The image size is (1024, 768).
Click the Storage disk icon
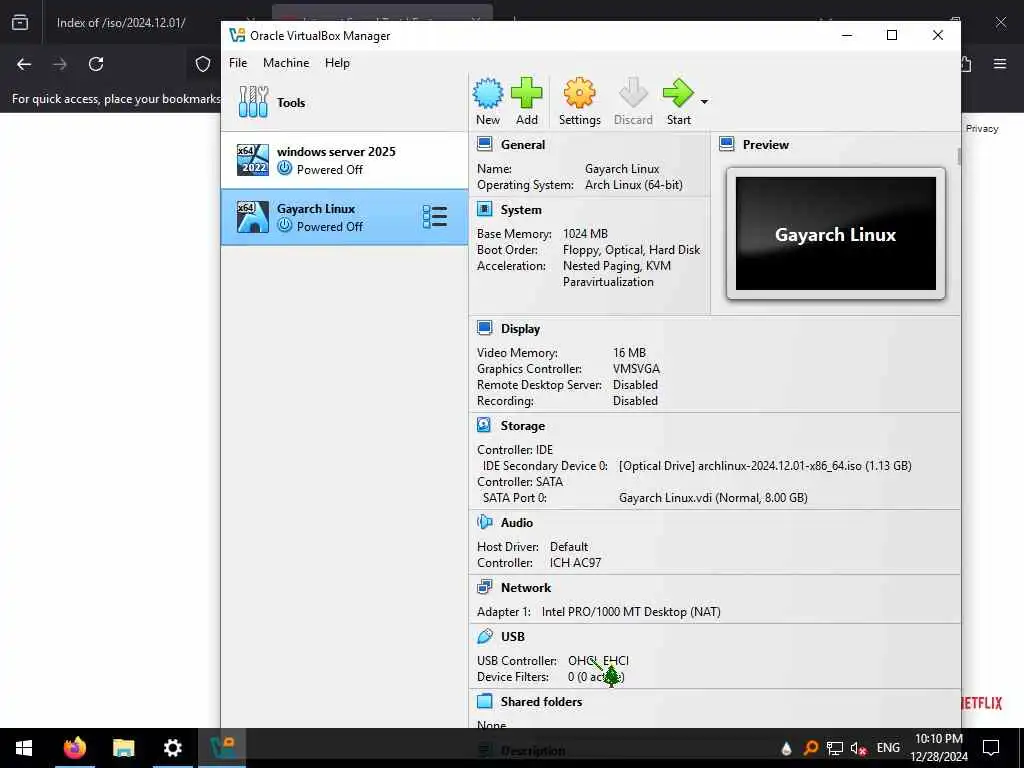coord(485,425)
